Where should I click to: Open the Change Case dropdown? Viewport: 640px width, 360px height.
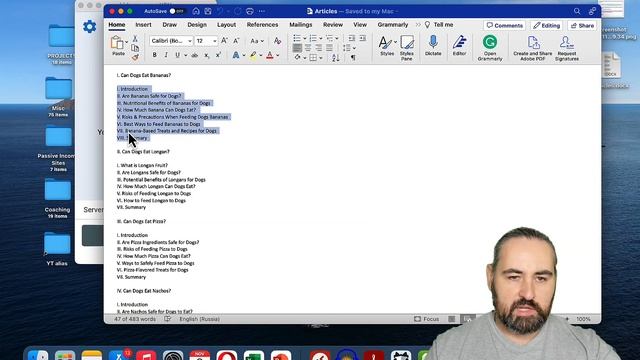point(257,41)
